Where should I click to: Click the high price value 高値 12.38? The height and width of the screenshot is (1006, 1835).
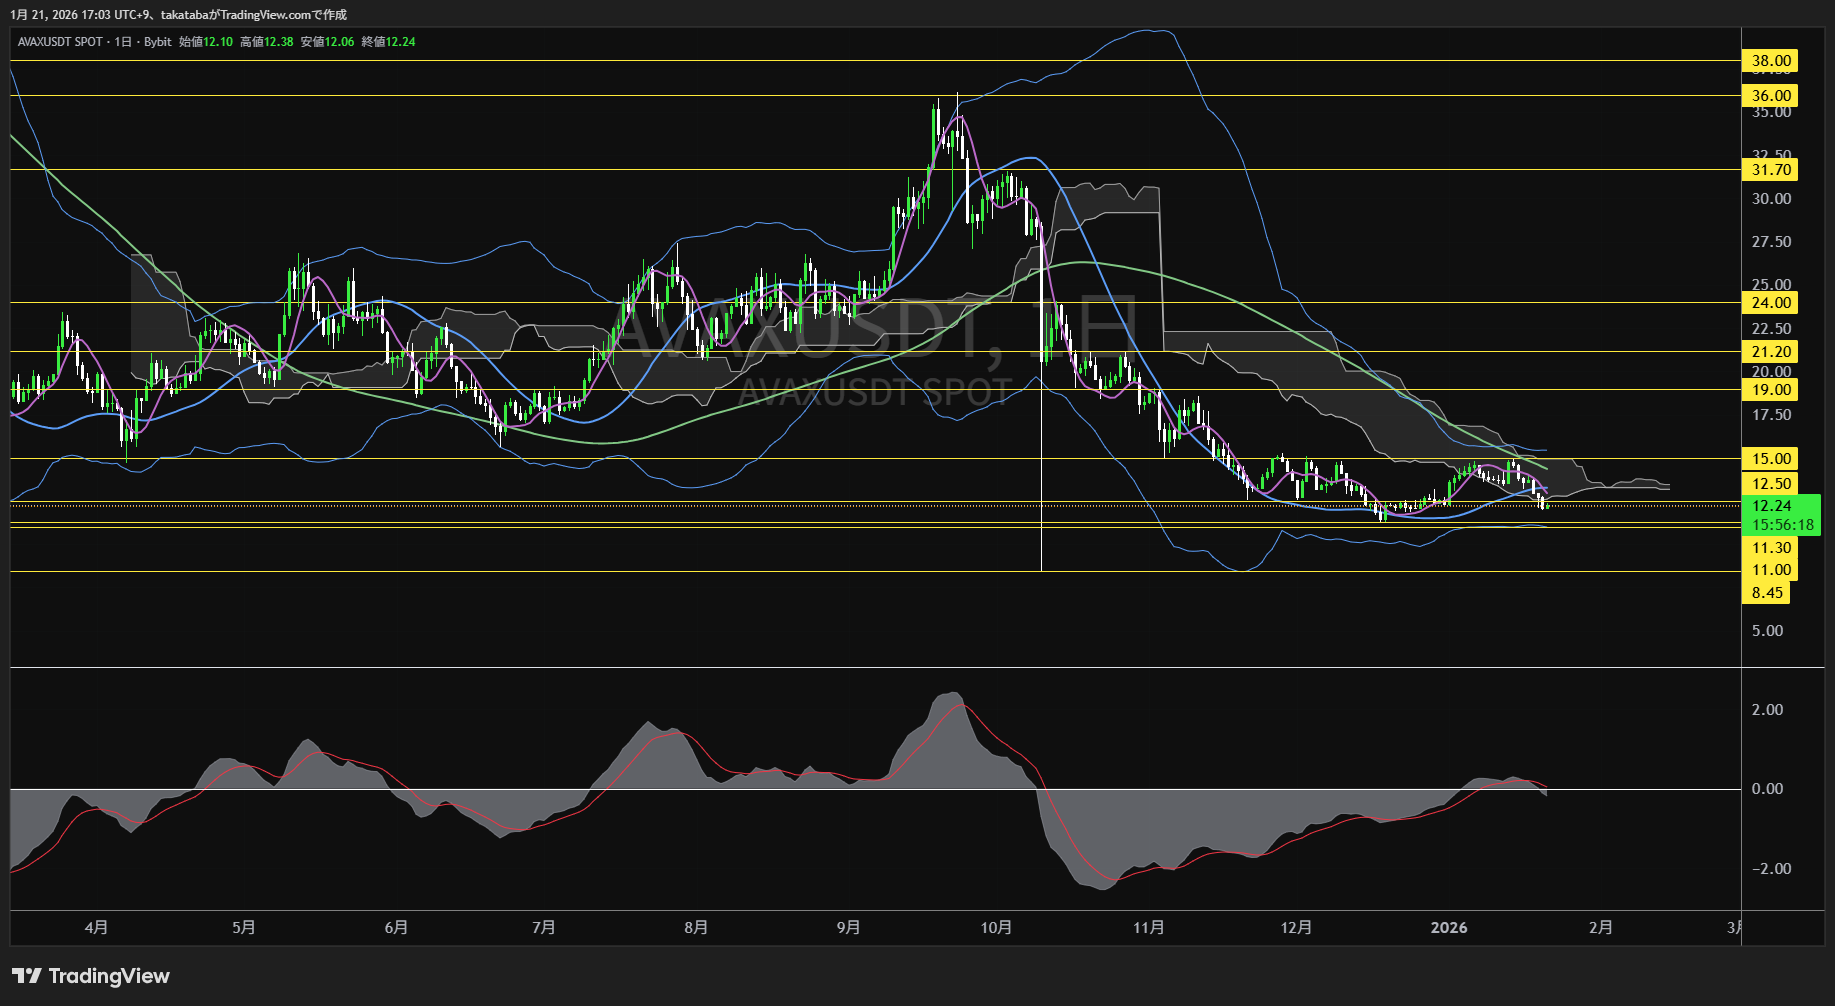coord(267,42)
